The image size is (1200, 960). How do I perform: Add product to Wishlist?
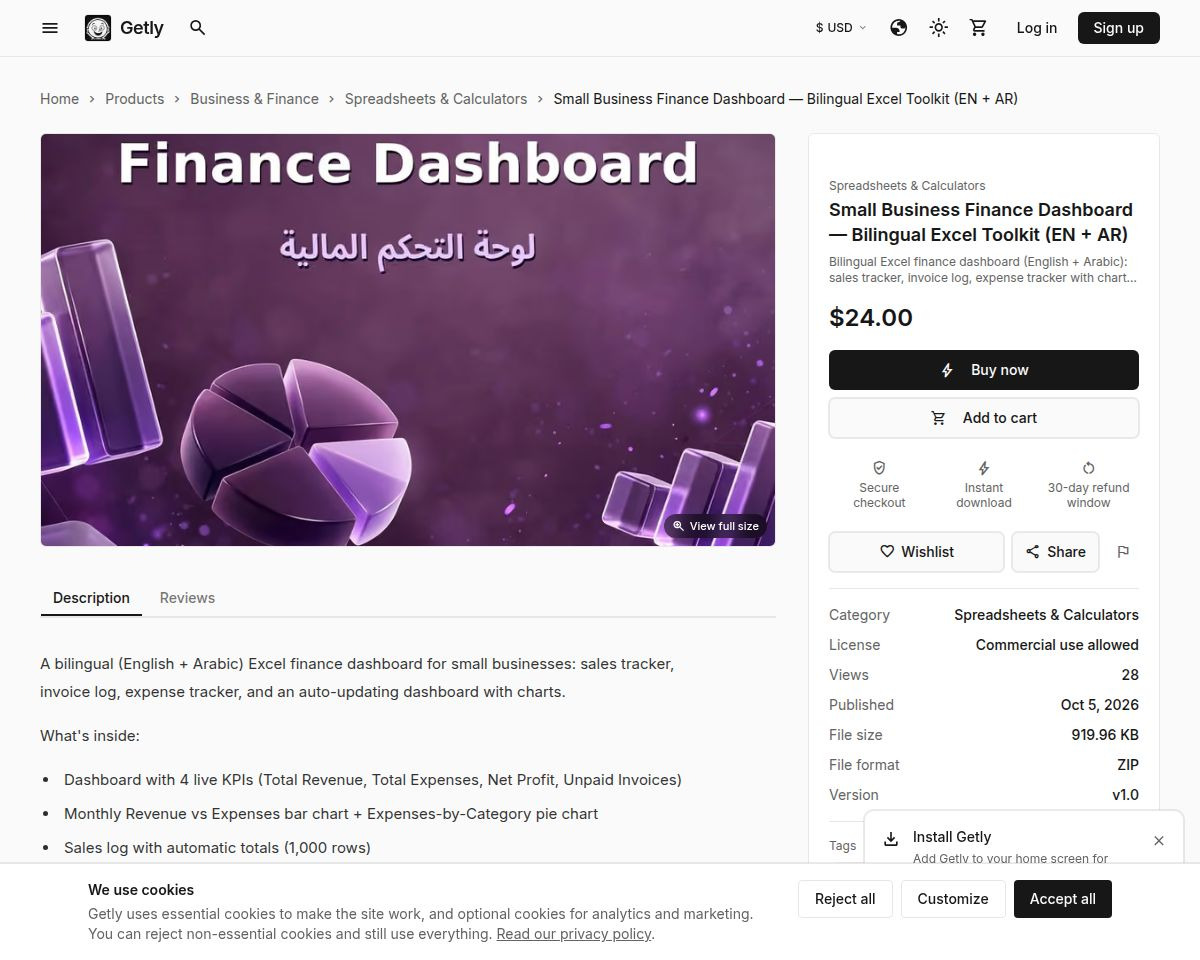pos(916,552)
